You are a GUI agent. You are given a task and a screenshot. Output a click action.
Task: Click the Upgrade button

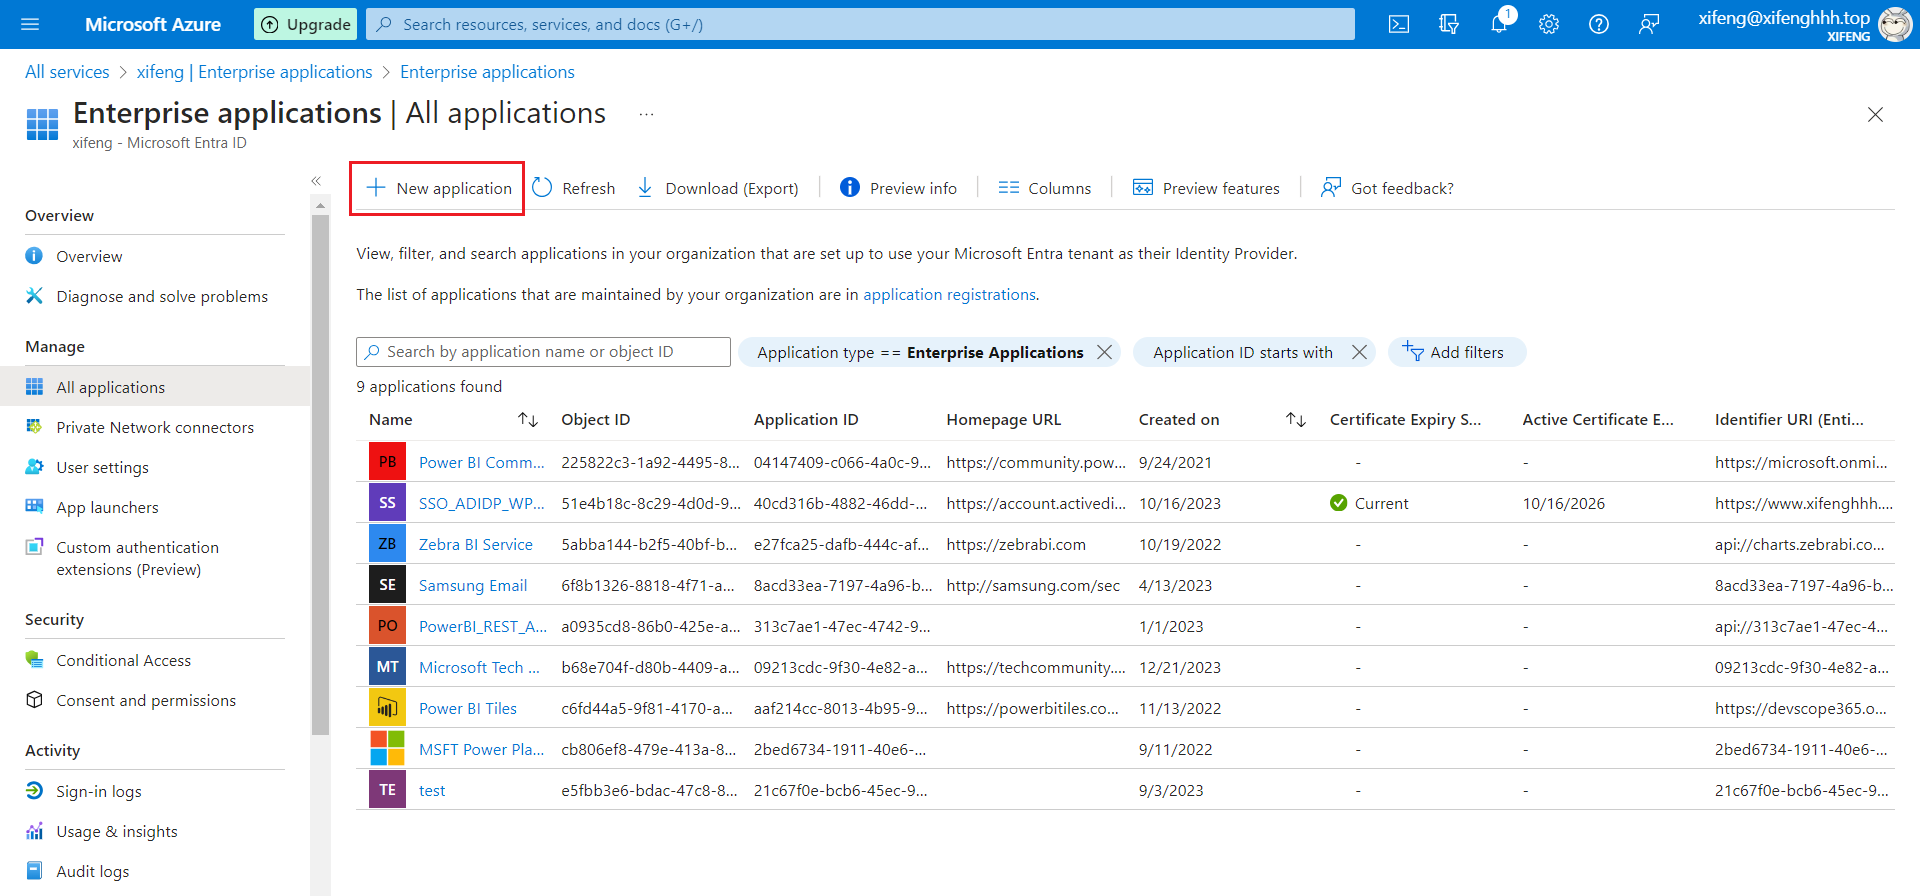[306, 24]
